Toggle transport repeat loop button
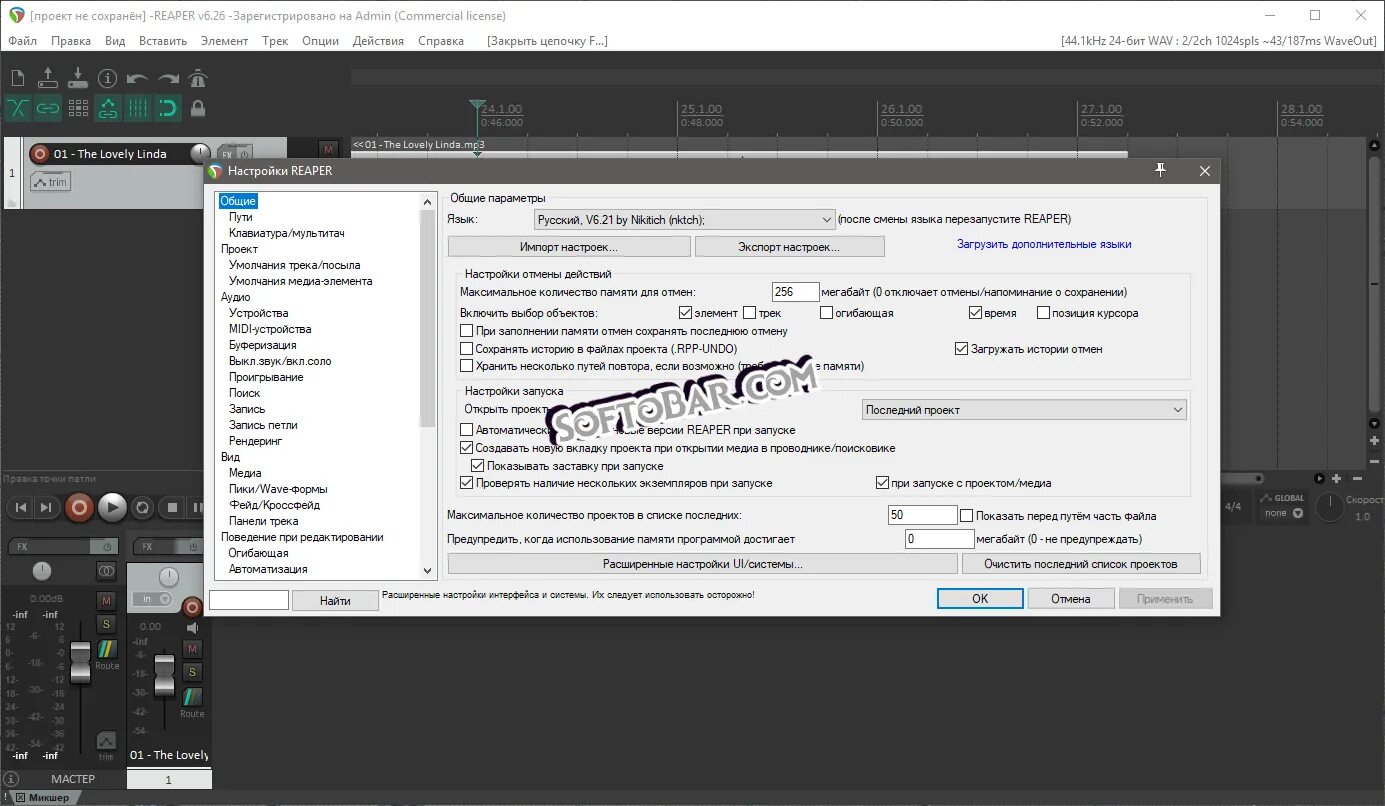The height and width of the screenshot is (806, 1385). coord(143,508)
